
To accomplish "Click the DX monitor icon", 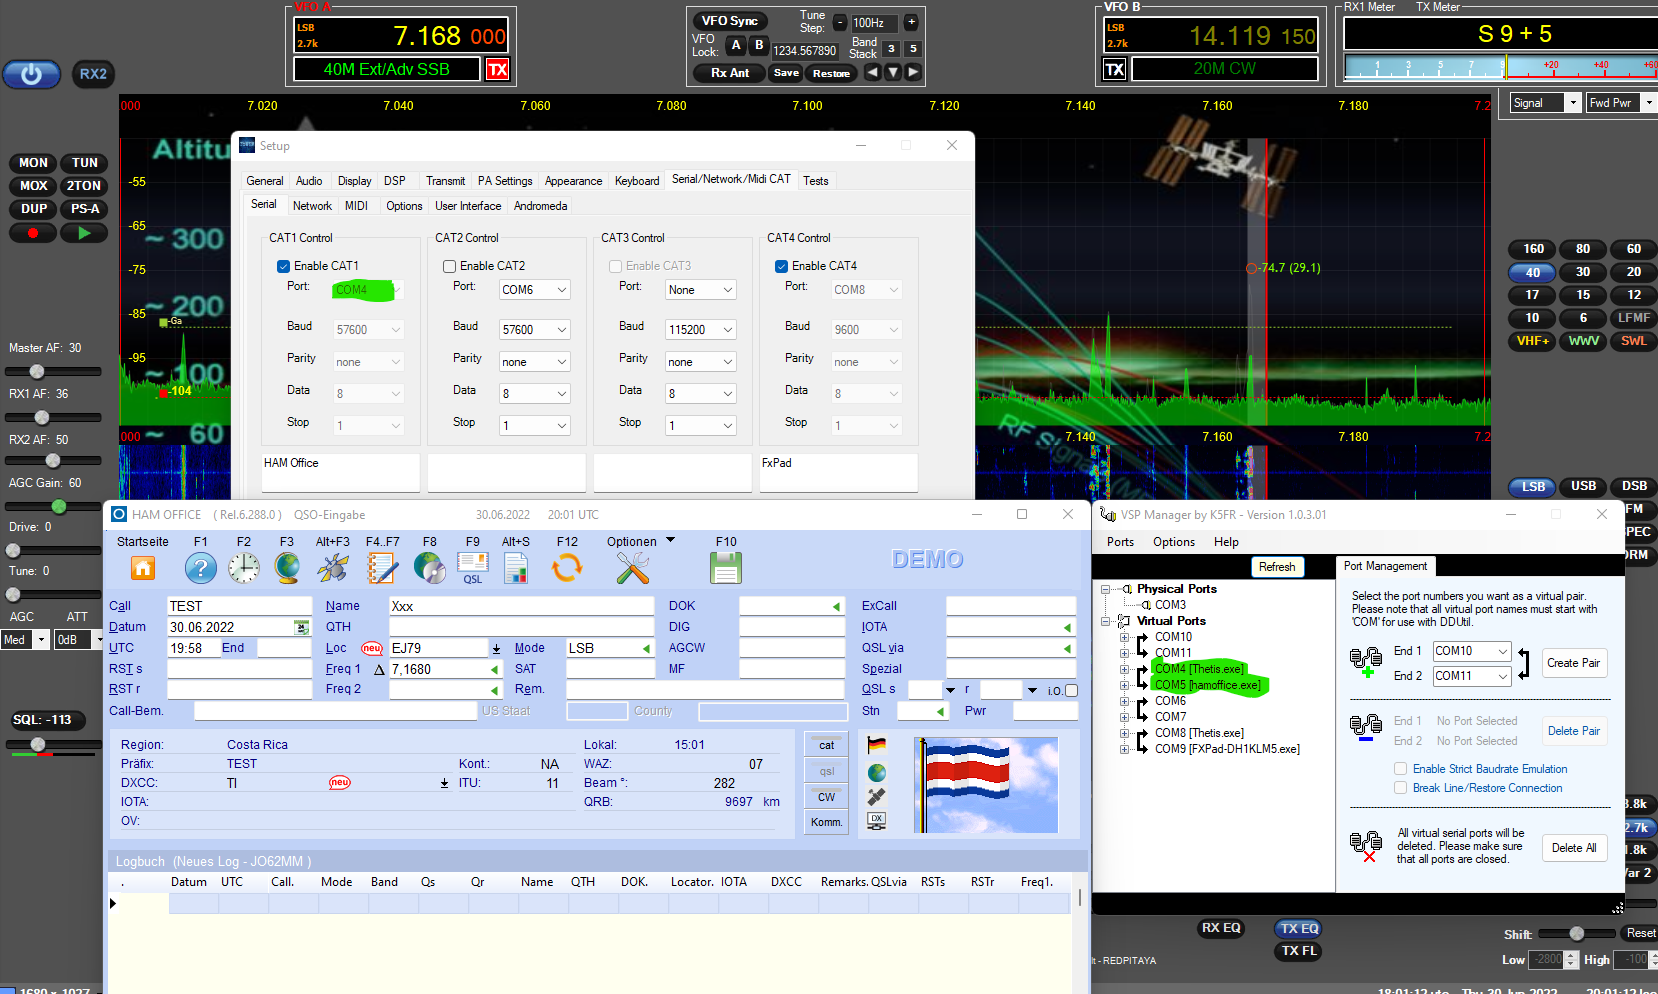I will coord(877,821).
